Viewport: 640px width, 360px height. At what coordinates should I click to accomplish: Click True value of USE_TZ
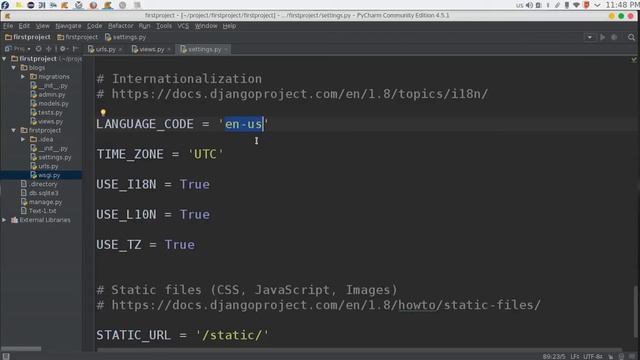[180, 244]
